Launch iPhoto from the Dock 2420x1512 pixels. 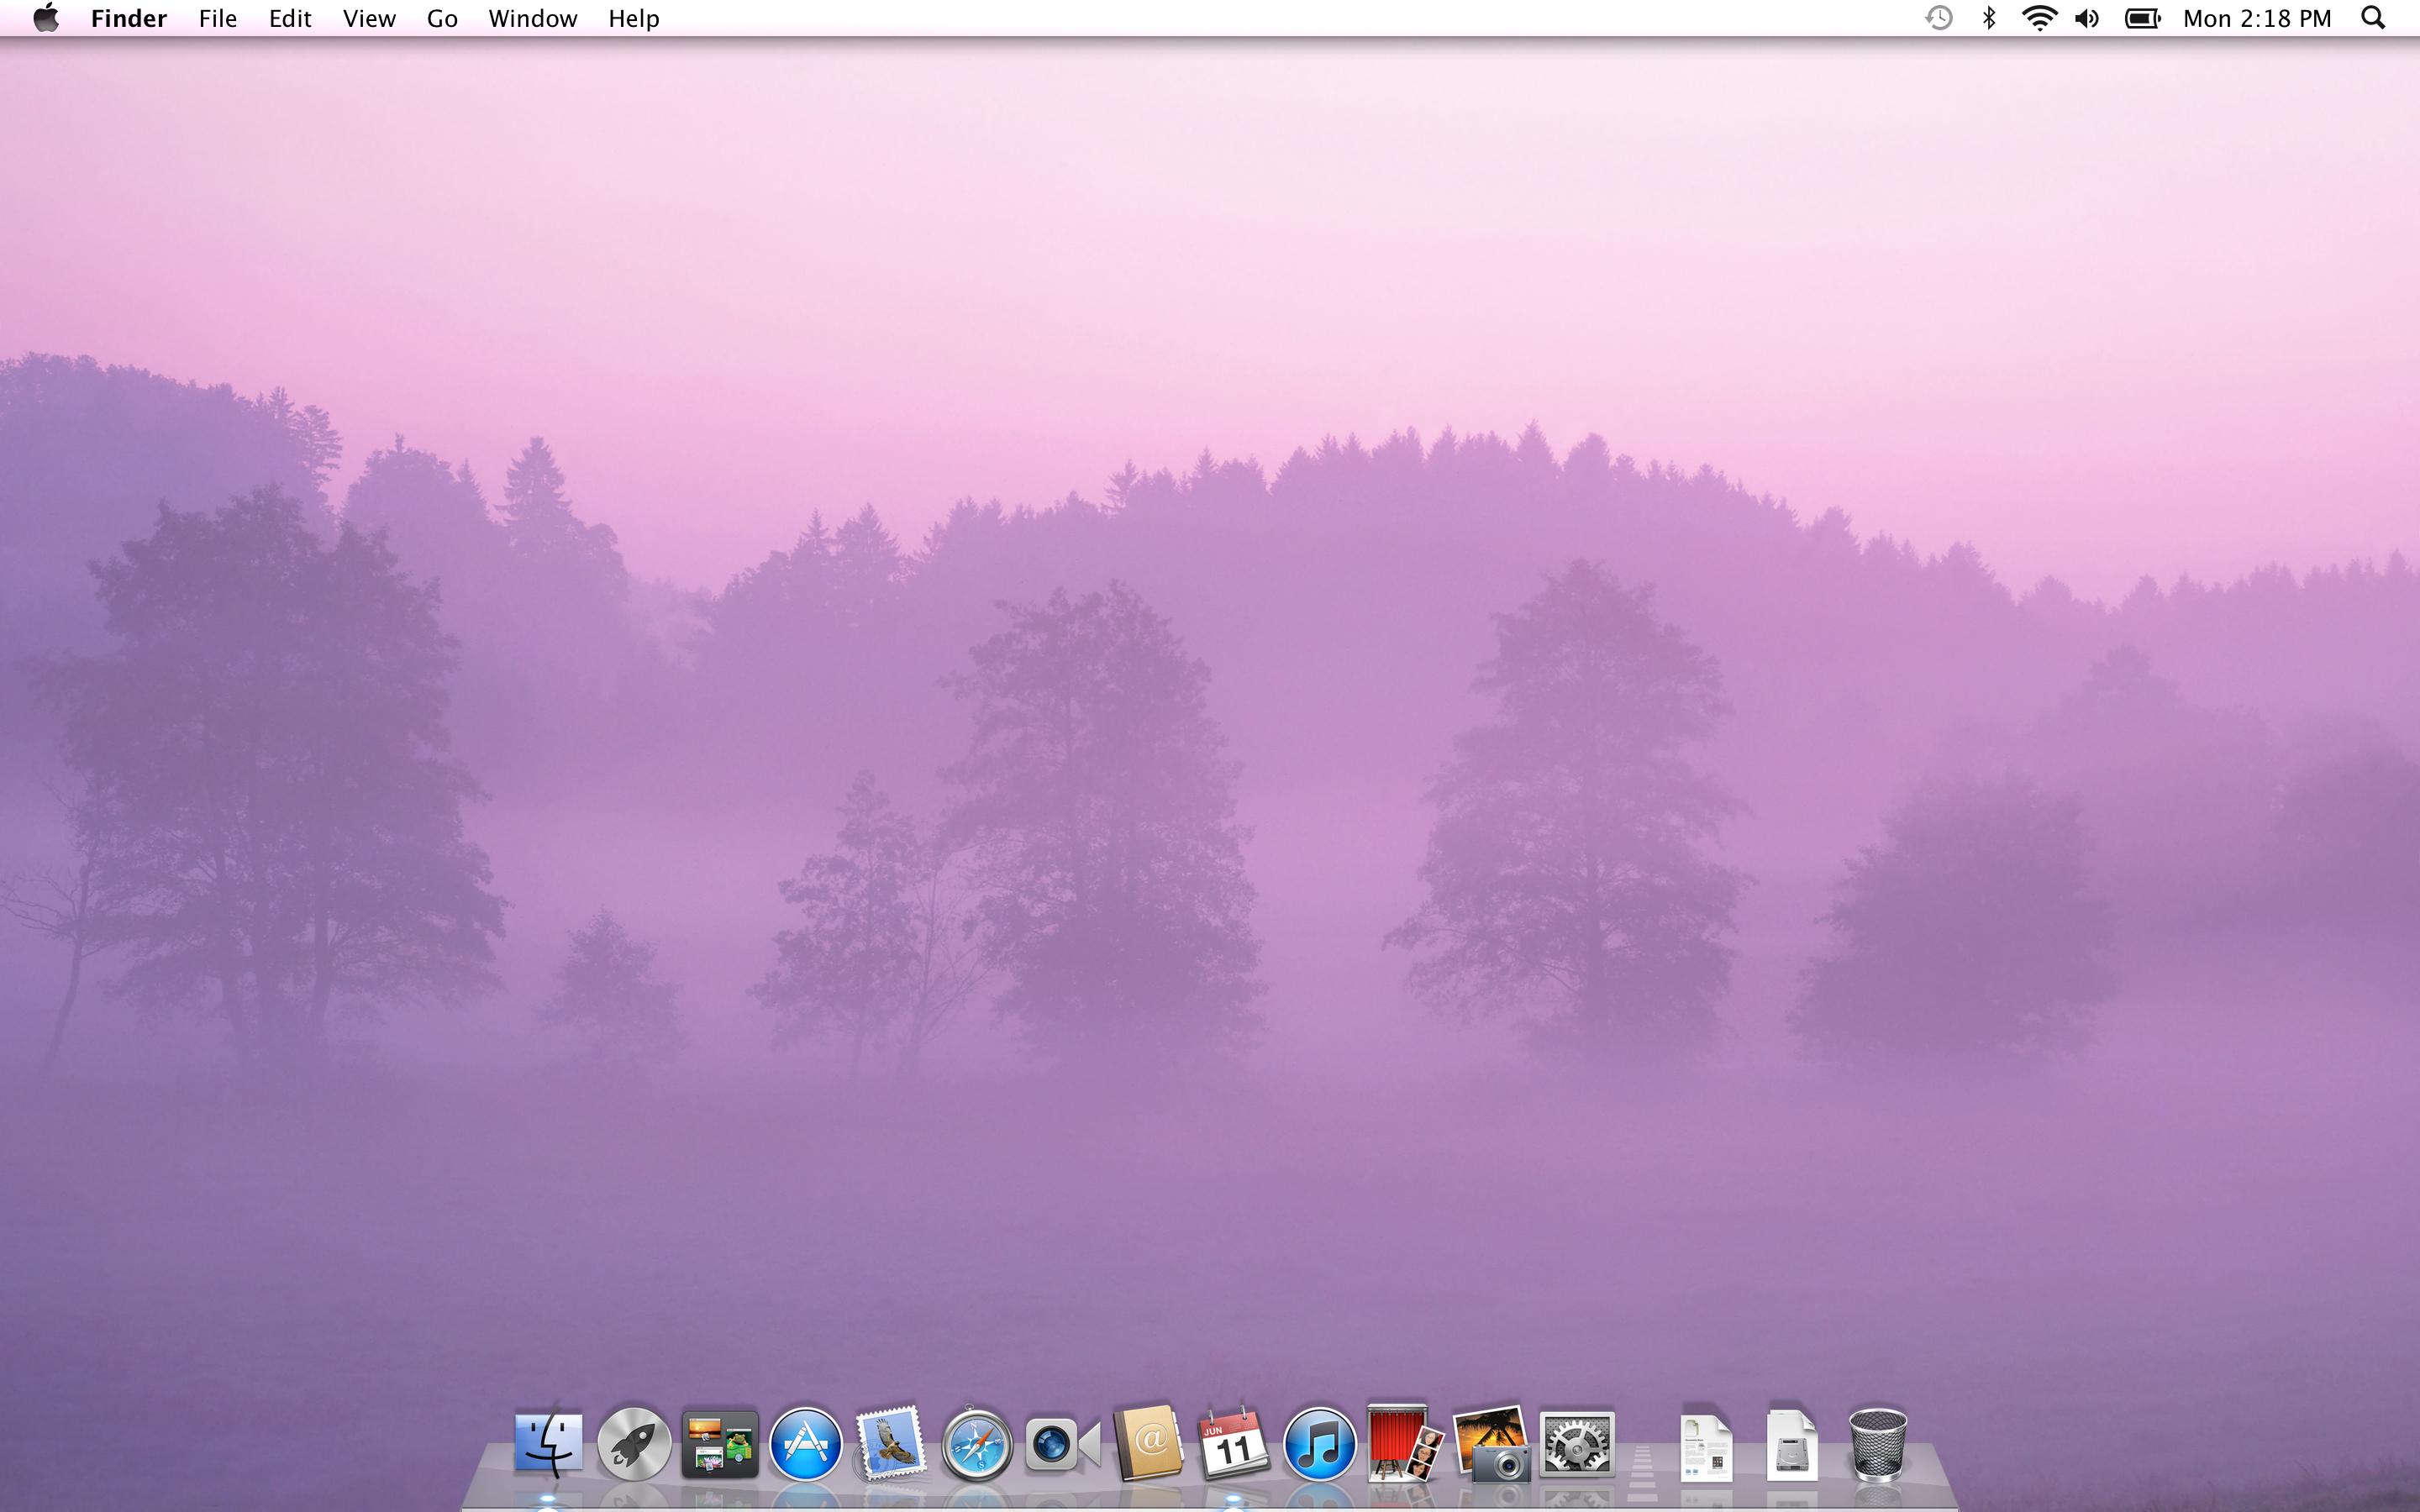[1490, 1444]
